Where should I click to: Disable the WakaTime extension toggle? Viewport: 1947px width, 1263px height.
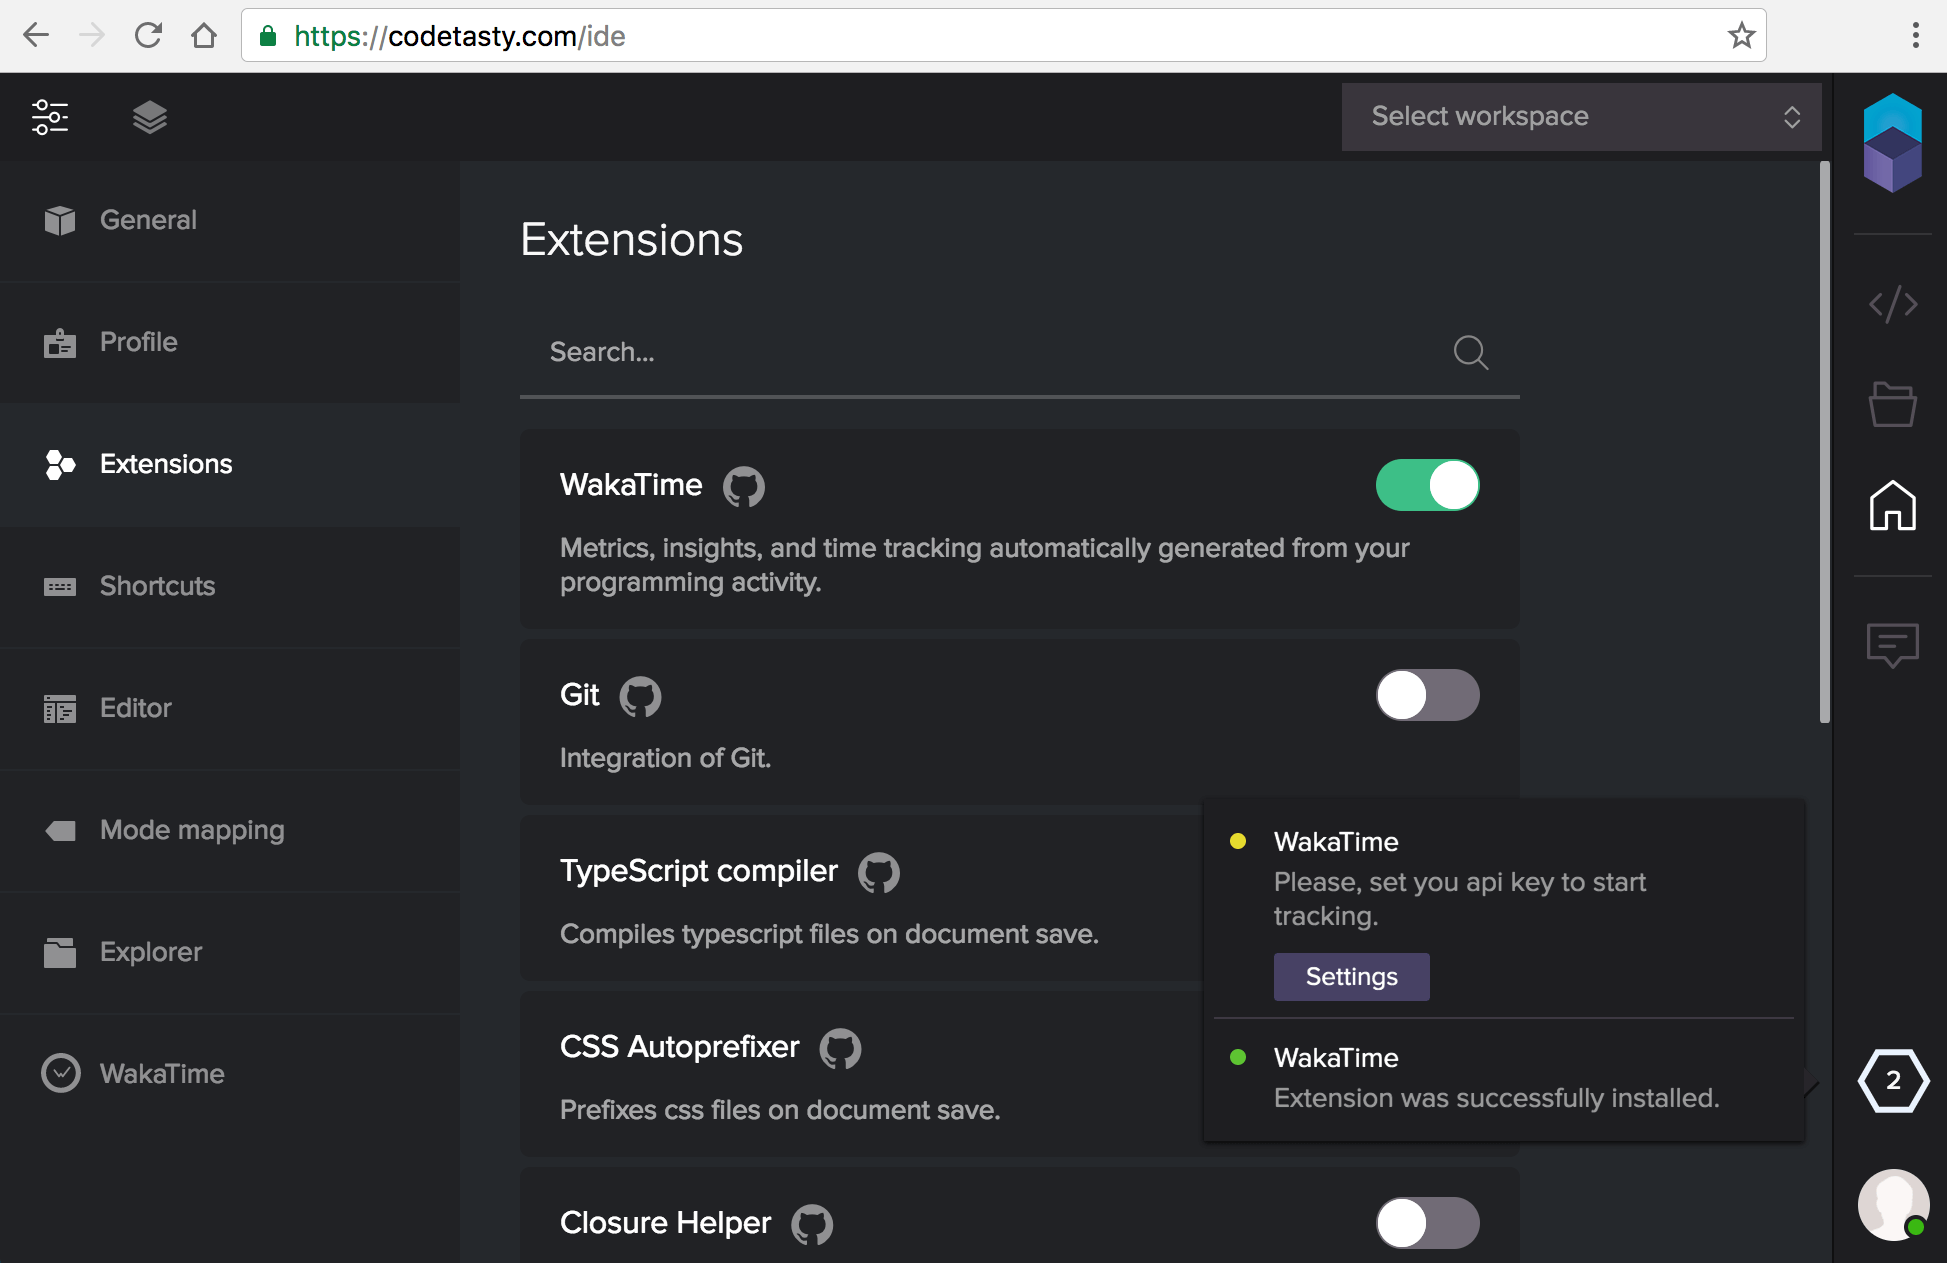pos(1427,485)
